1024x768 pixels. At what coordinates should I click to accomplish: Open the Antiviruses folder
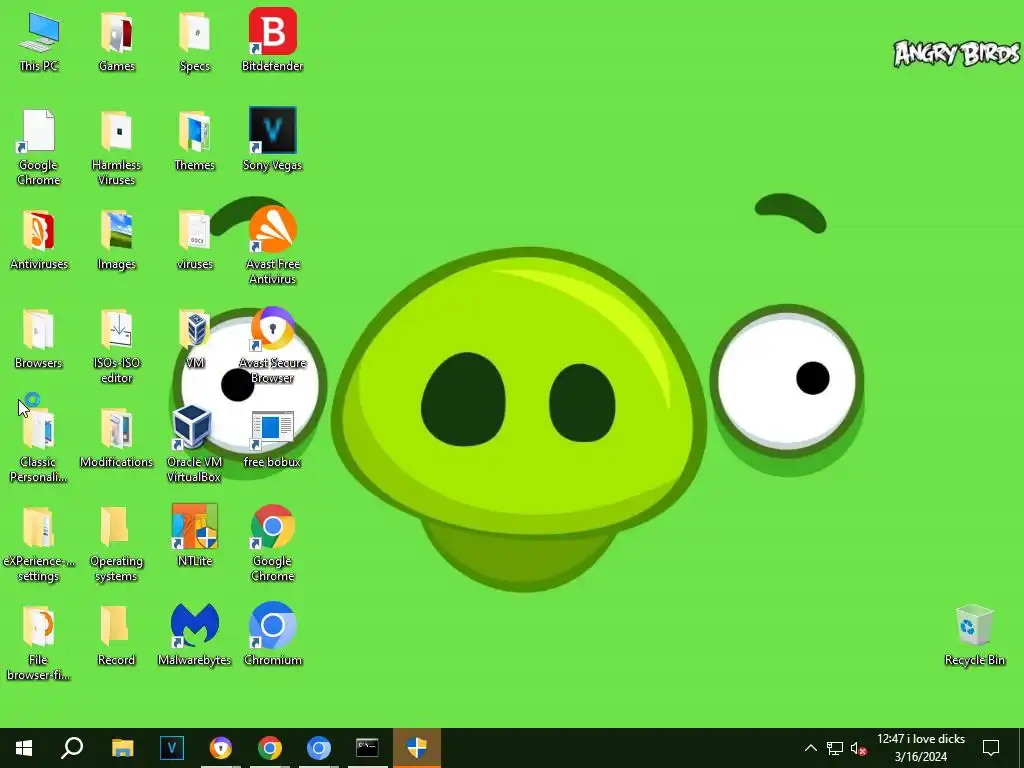[39, 240]
